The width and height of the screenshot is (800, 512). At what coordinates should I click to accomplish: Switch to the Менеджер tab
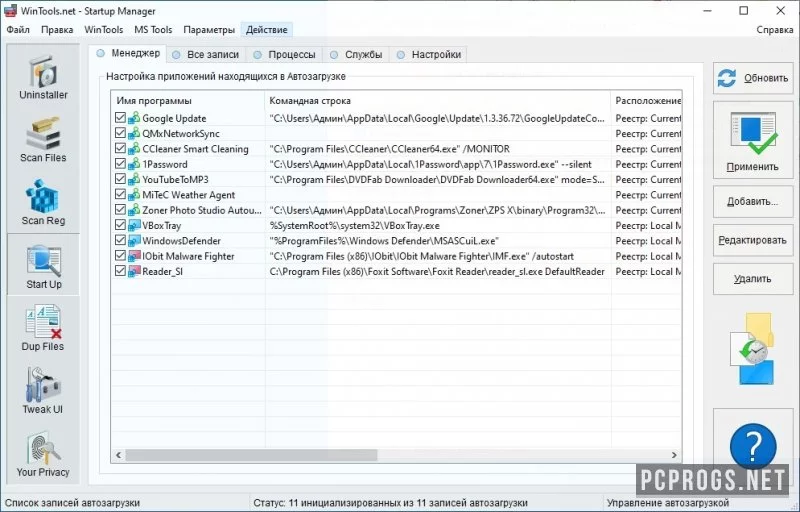point(129,54)
